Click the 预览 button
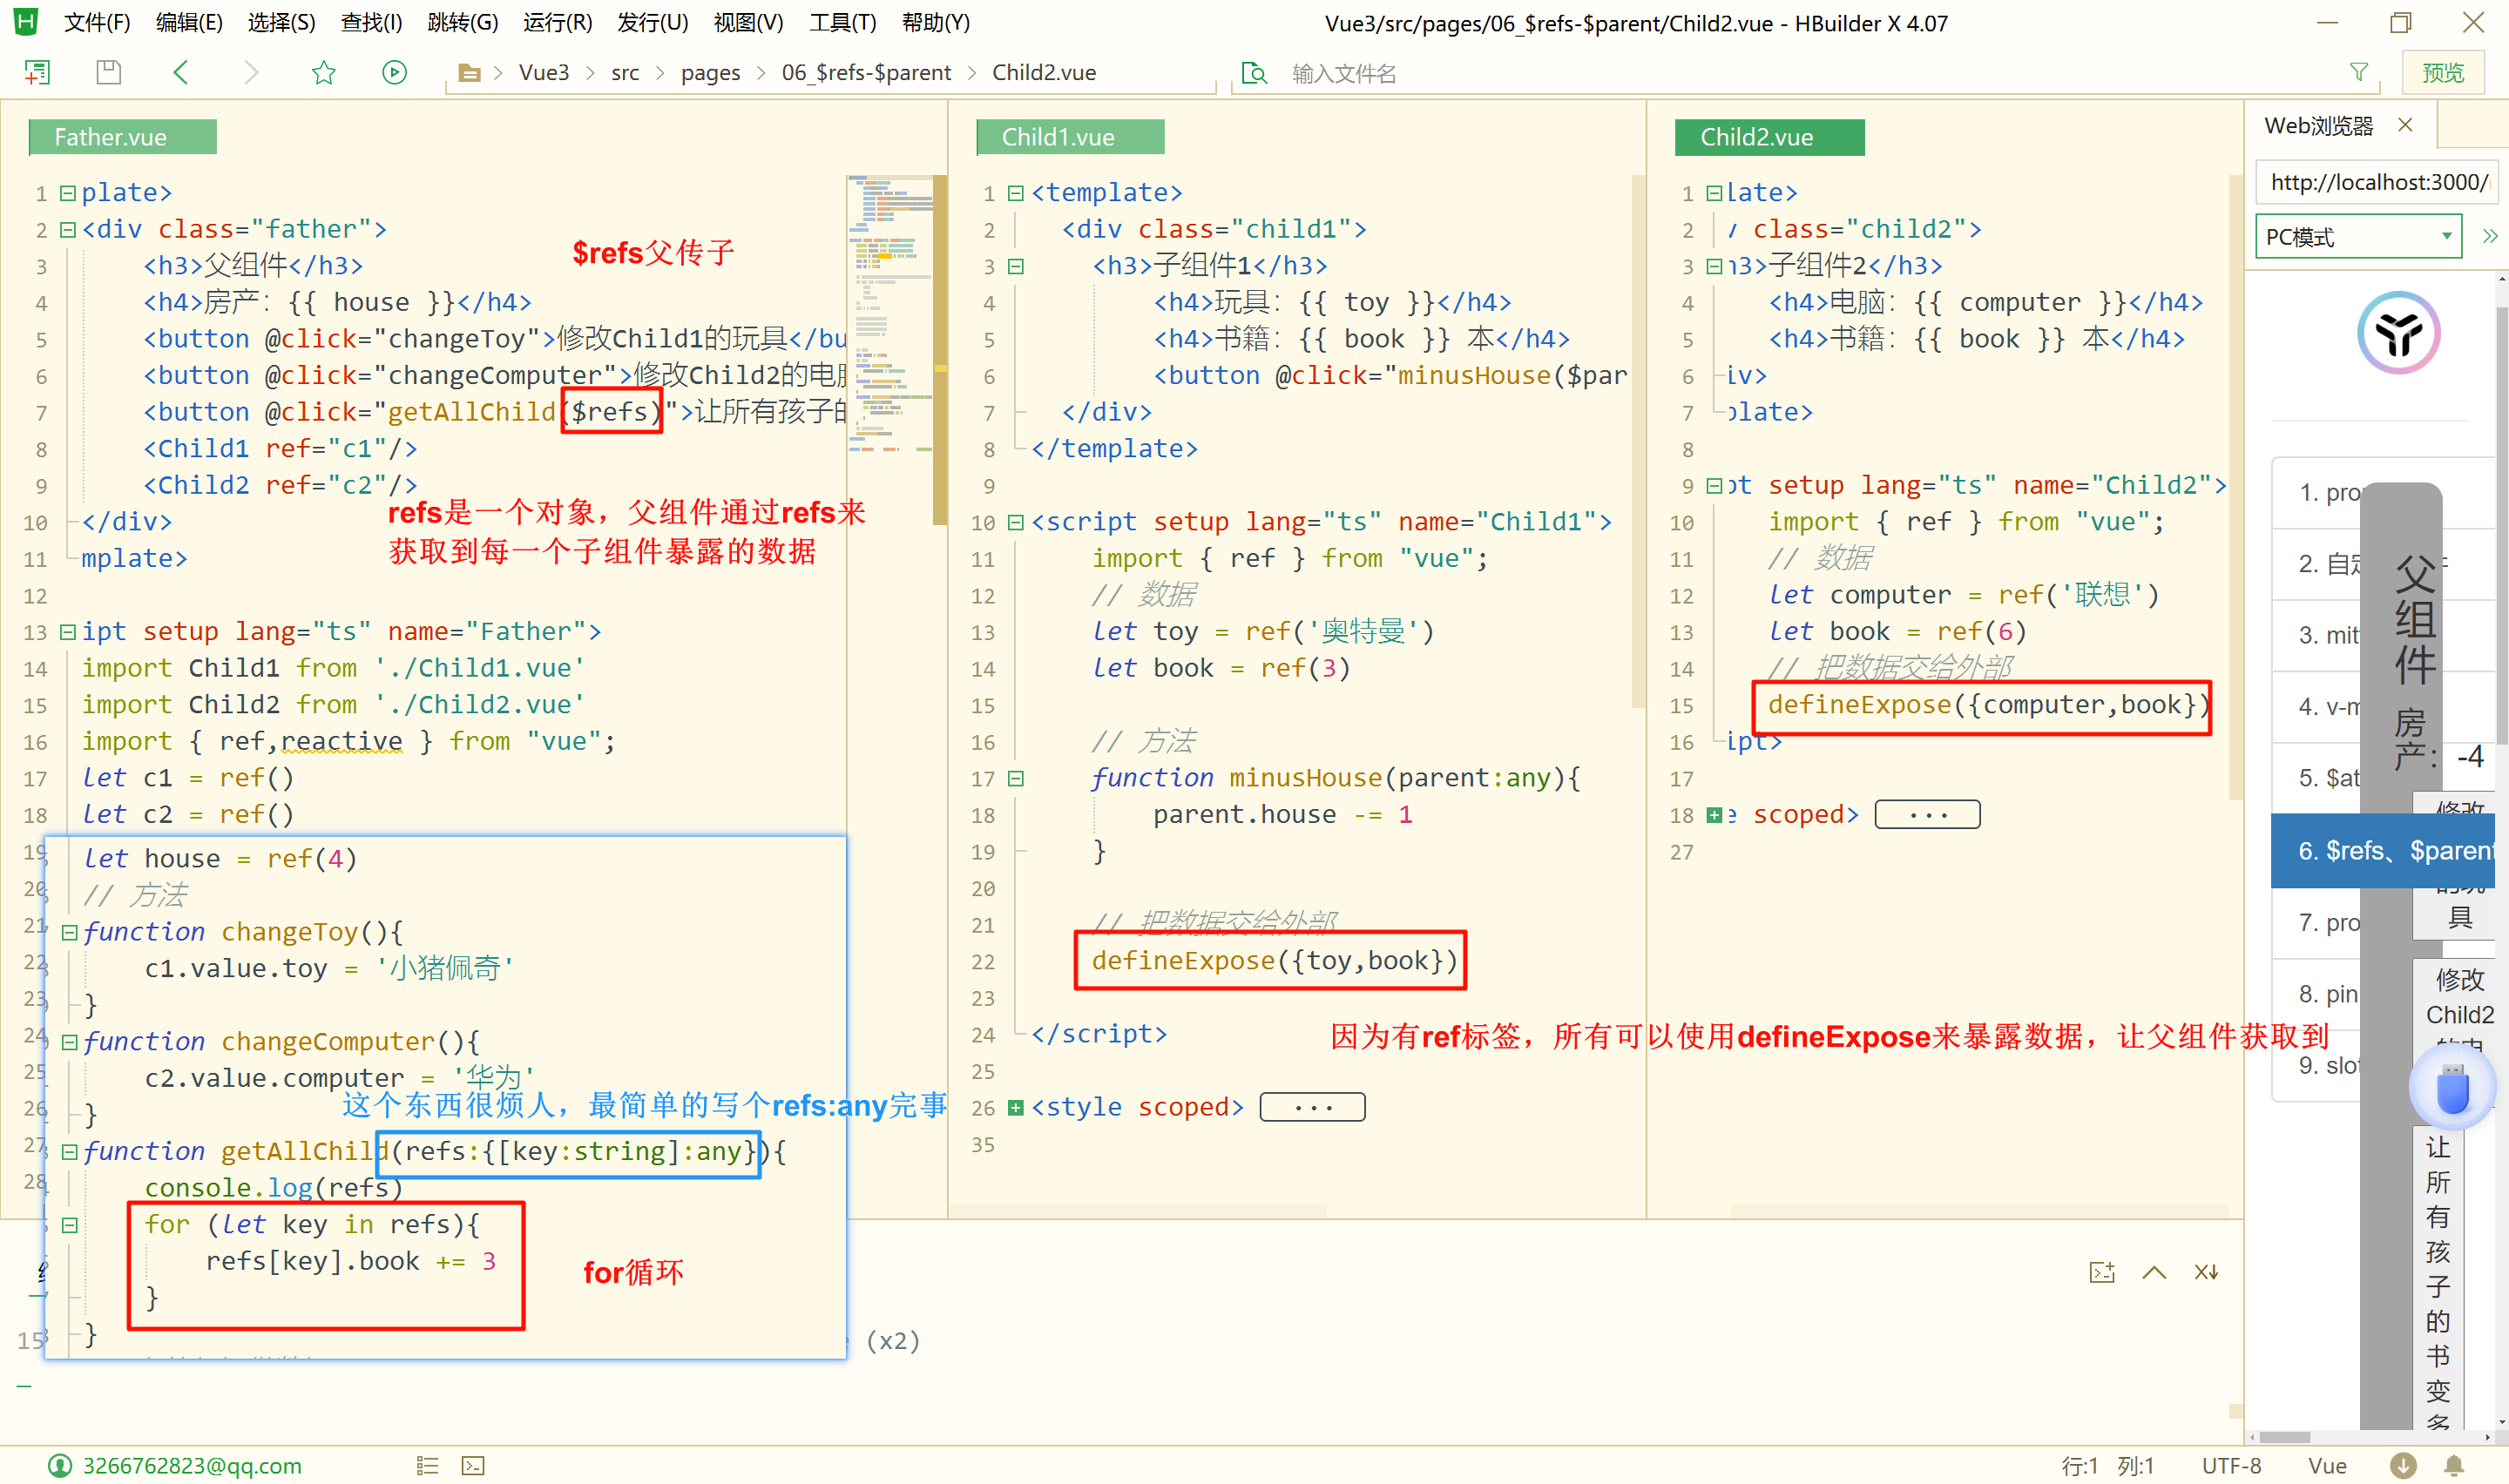 click(2442, 73)
